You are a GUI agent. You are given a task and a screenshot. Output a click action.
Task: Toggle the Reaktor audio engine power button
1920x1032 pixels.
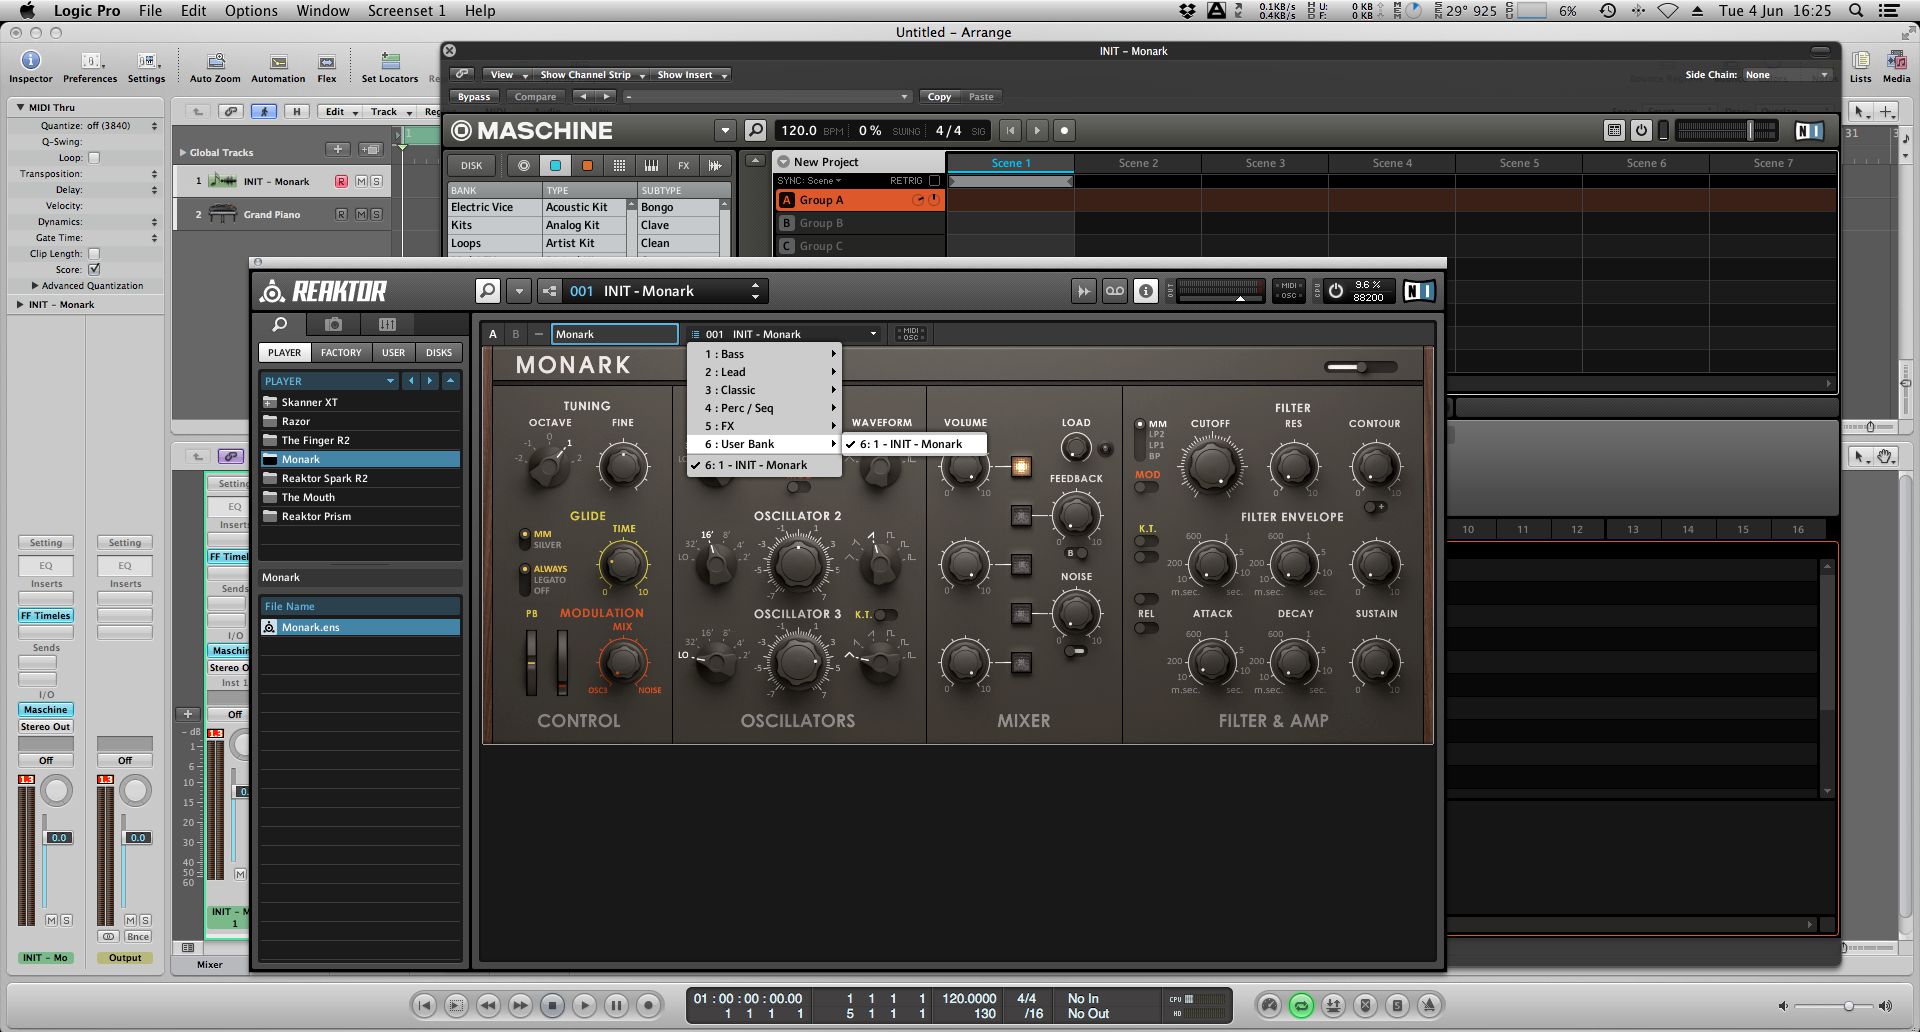coord(1336,291)
